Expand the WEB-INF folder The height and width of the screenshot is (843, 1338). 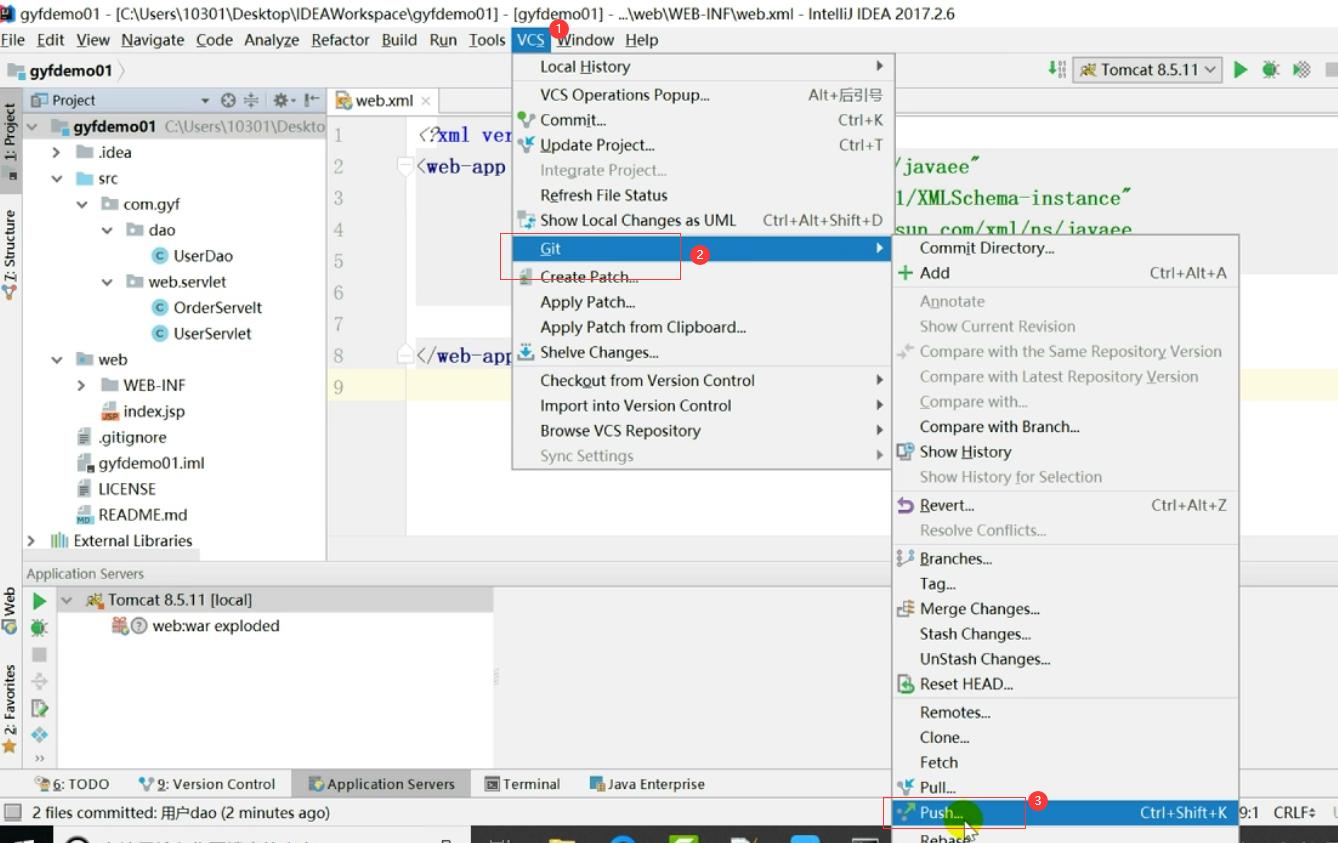(82, 385)
